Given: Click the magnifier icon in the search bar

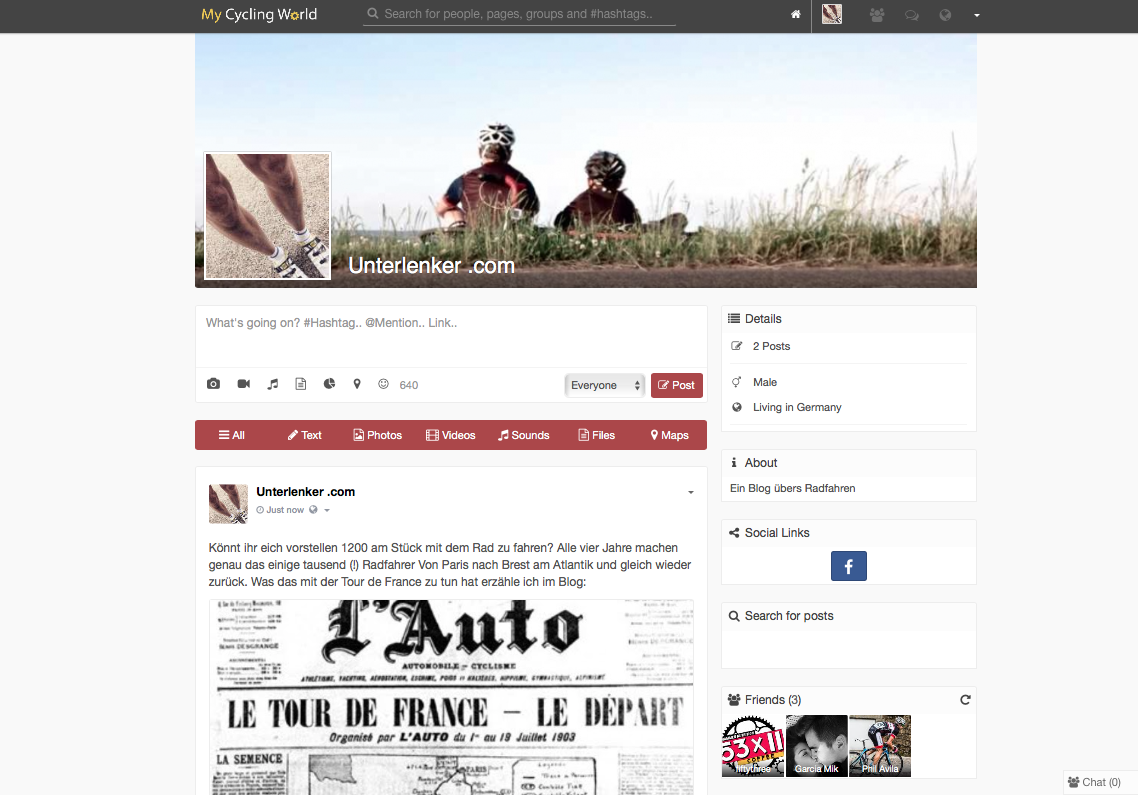Looking at the screenshot, I should tap(372, 13).
